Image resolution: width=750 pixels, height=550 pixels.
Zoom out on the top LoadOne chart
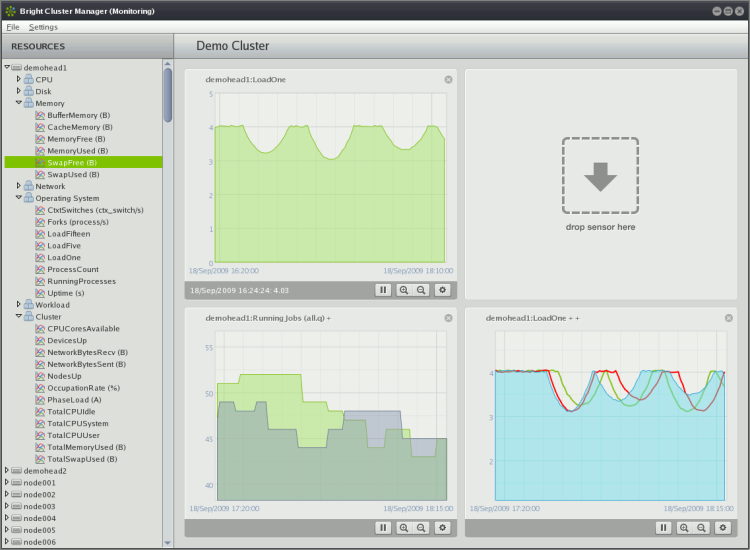pos(421,290)
